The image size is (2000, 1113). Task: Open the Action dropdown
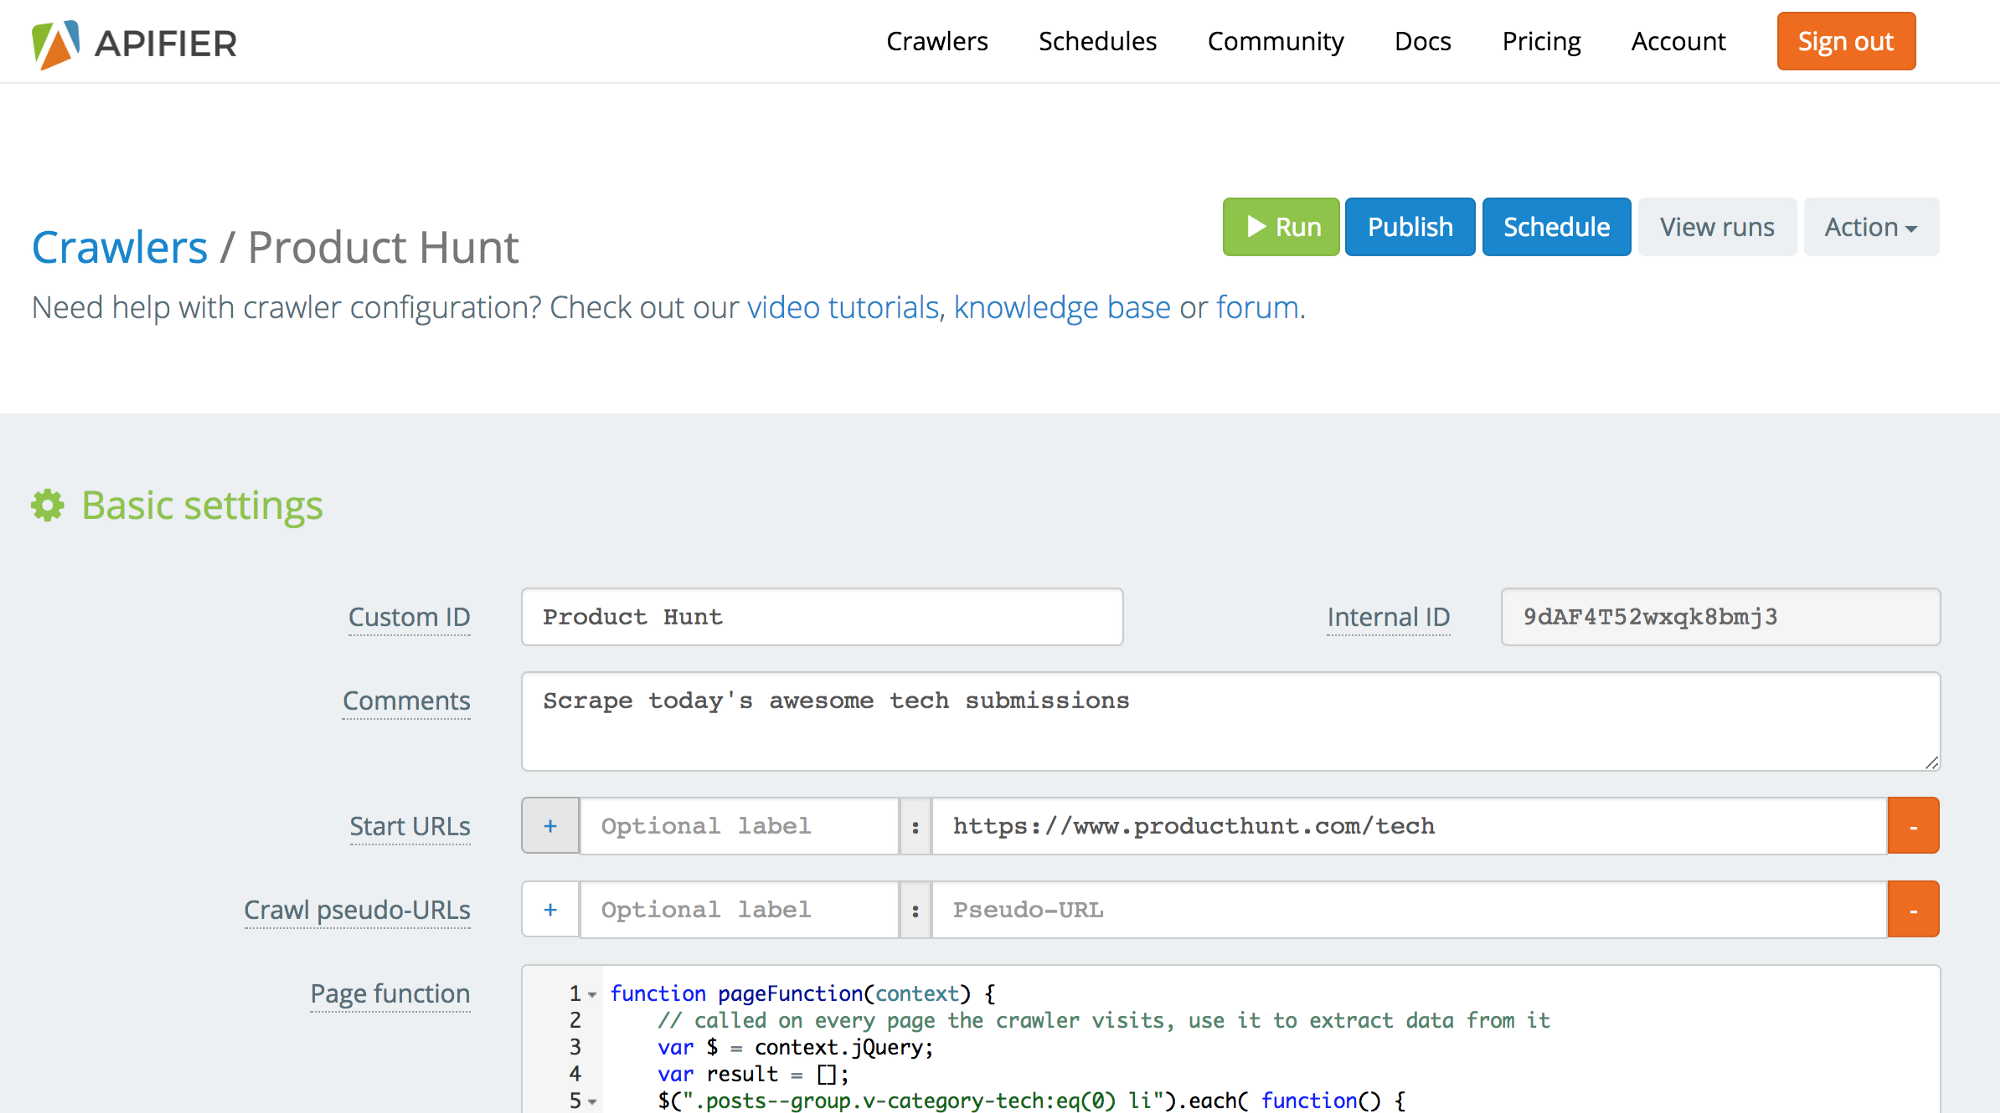(1870, 226)
